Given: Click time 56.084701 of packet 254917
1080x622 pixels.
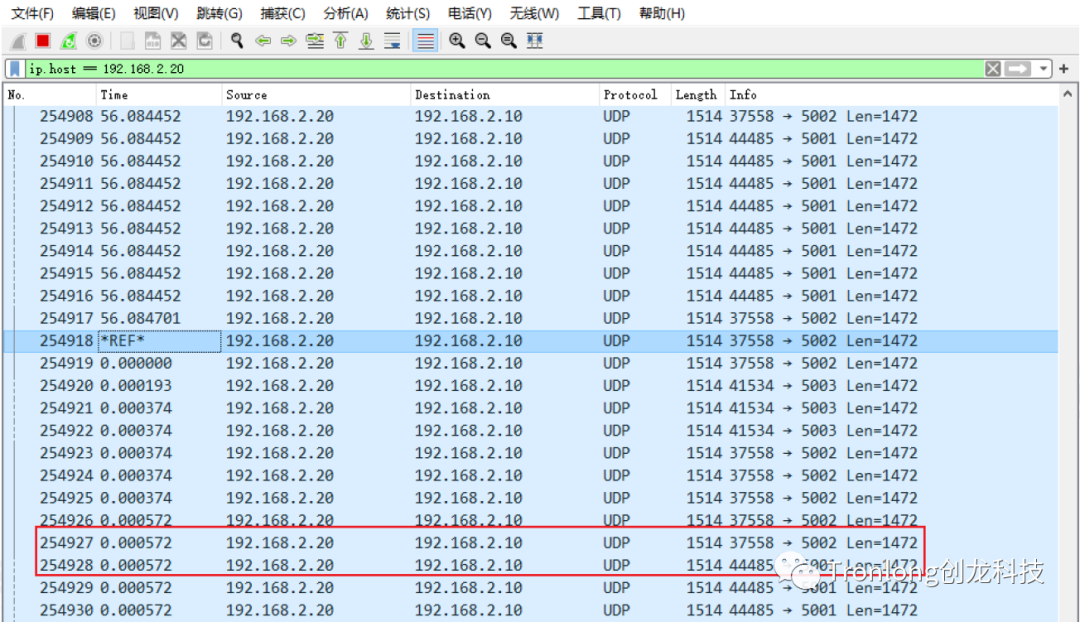Looking at the screenshot, I should coord(141,319).
